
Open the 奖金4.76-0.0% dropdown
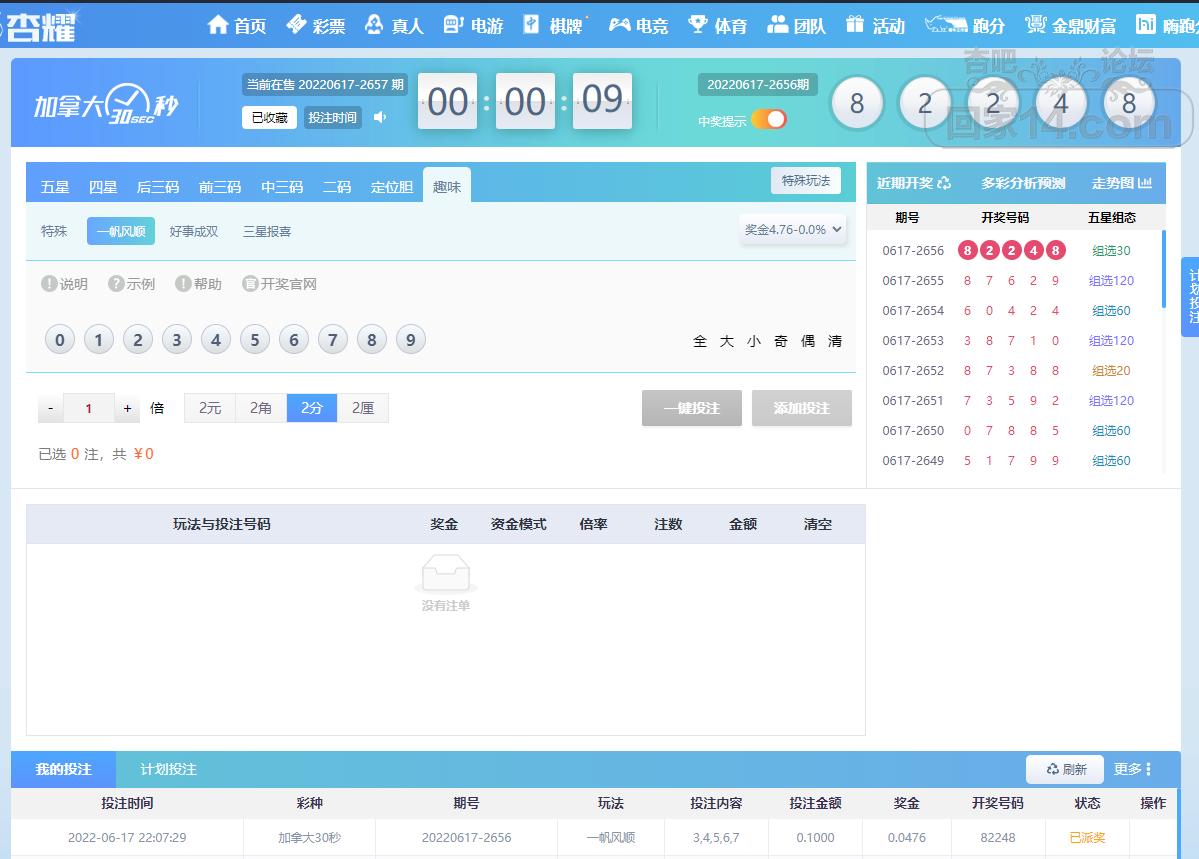click(x=794, y=230)
